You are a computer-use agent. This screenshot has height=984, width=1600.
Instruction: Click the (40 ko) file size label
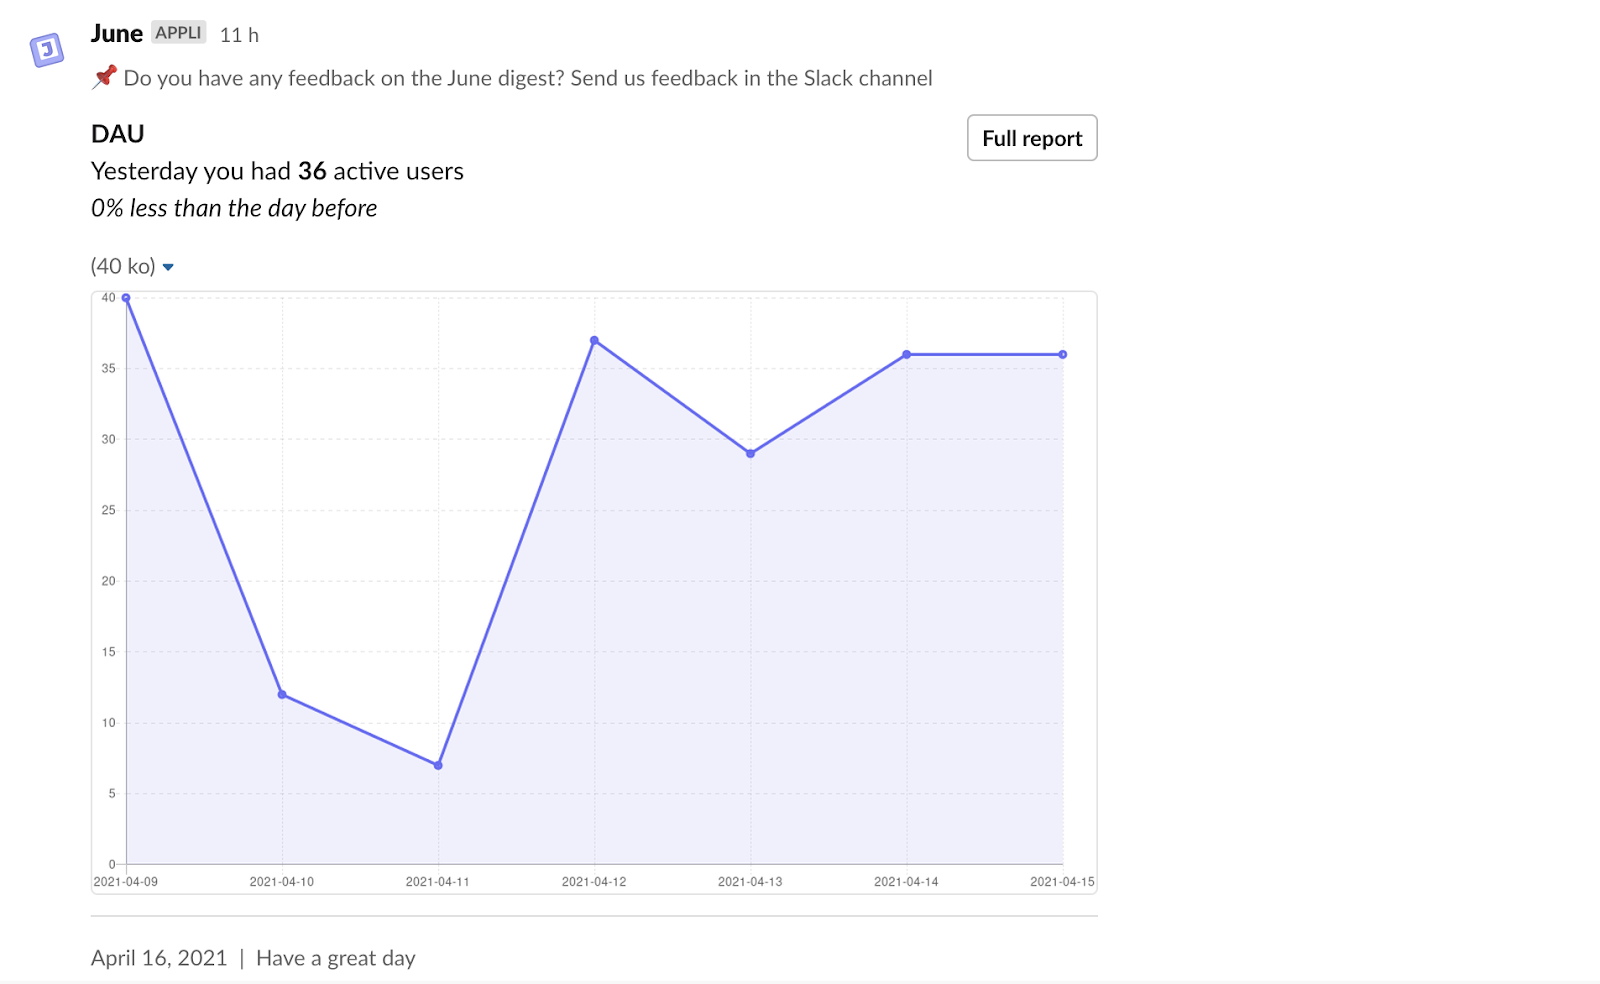(123, 266)
